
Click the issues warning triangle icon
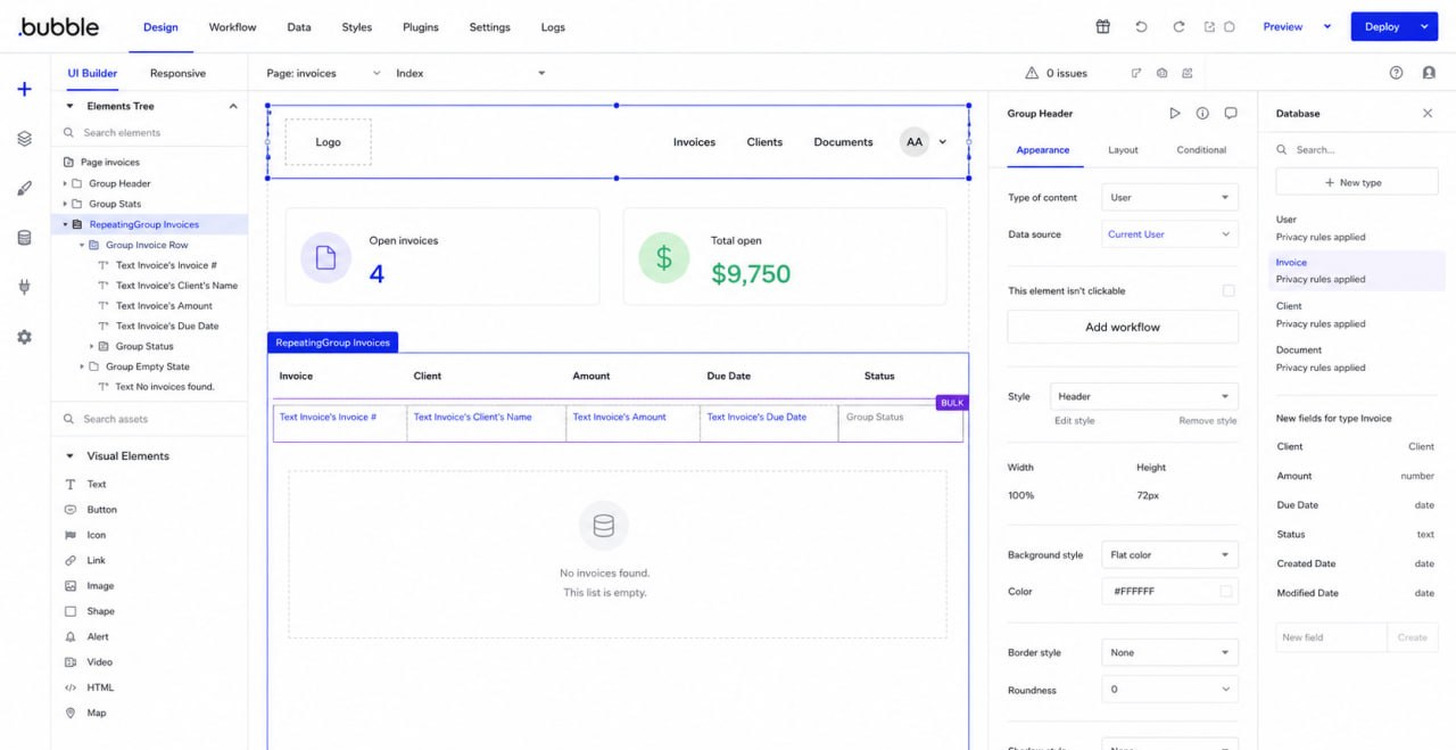(1032, 73)
